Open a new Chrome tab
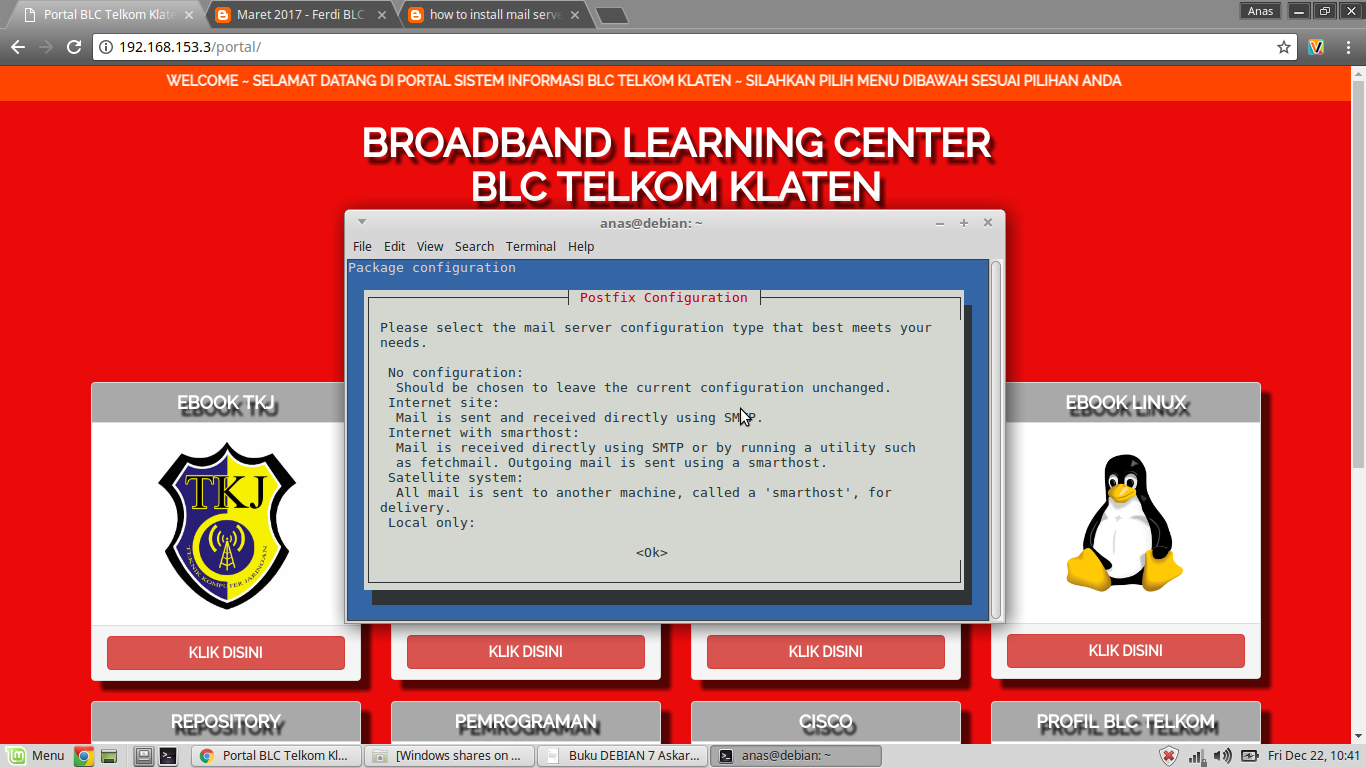Screen dimensions: 1366x768 pos(611,16)
